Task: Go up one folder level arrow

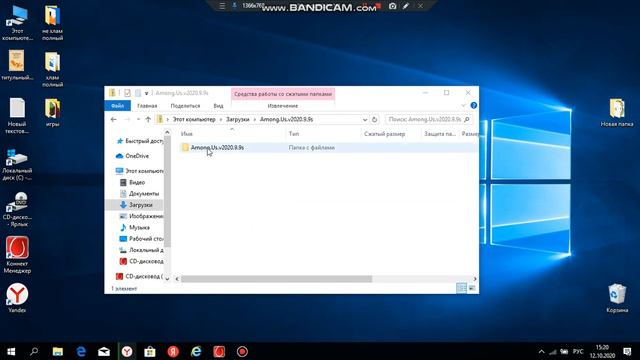Action: point(148,120)
